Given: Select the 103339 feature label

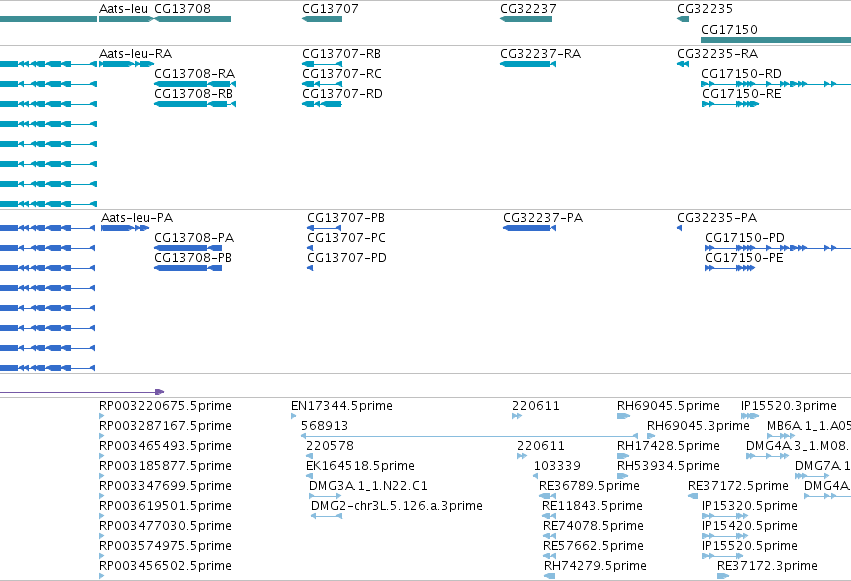Looking at the screenshot, I should click(557, 466).
